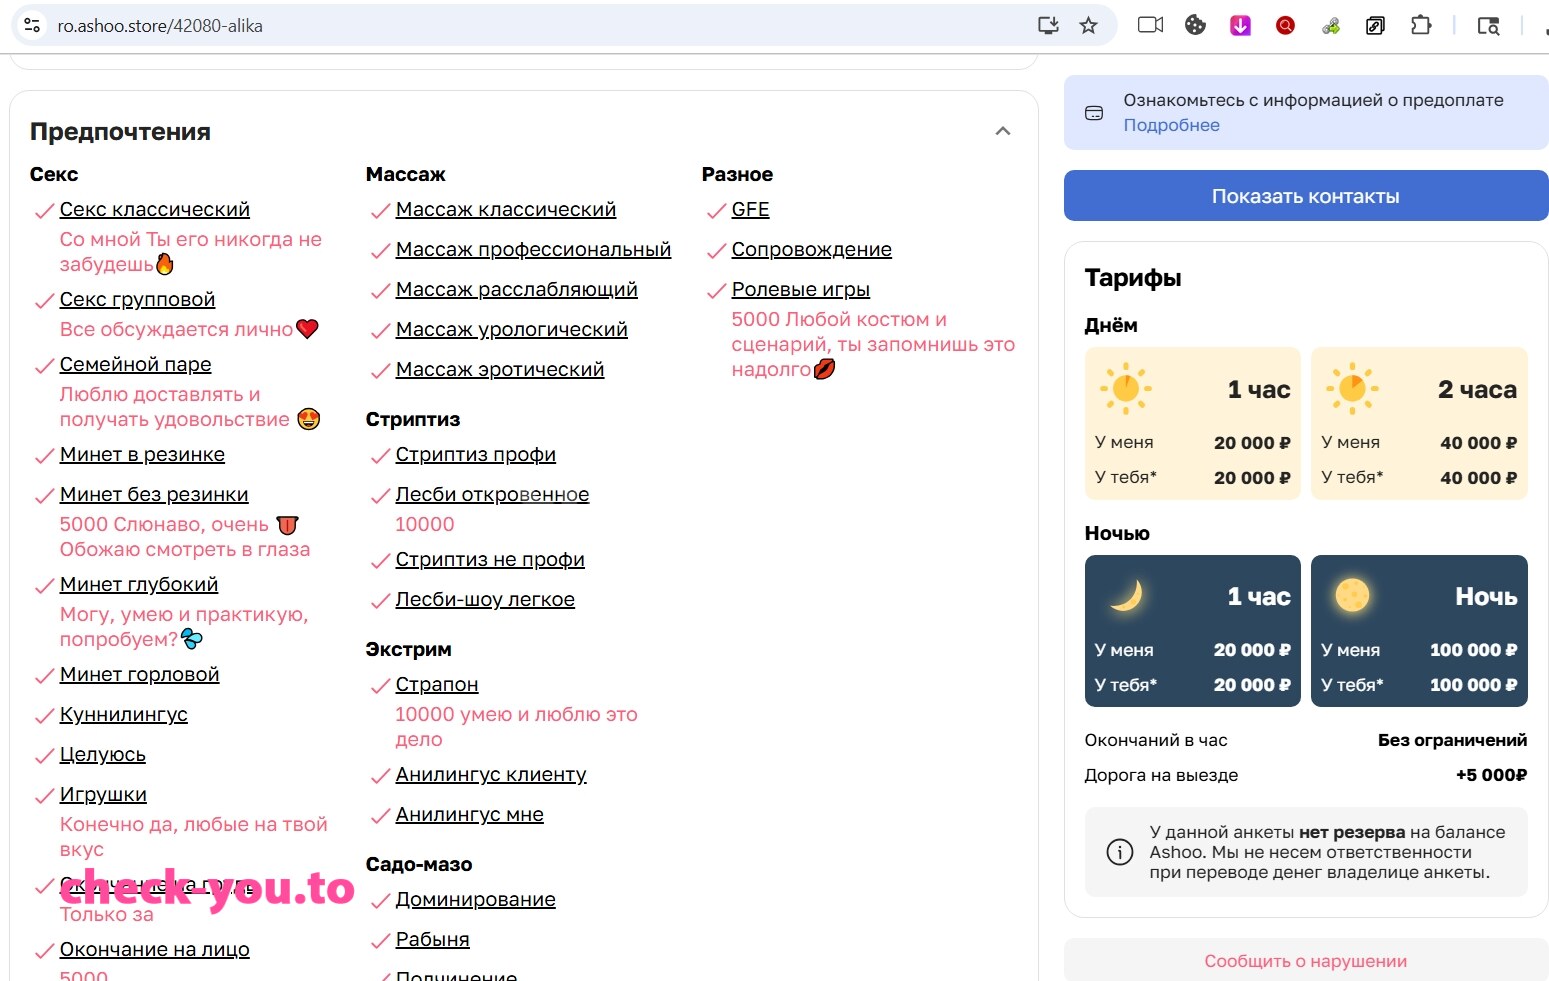This screenshot has width=1549, height=981.
Task: Open the Стриптиз профи link
Action: [475, 454]
